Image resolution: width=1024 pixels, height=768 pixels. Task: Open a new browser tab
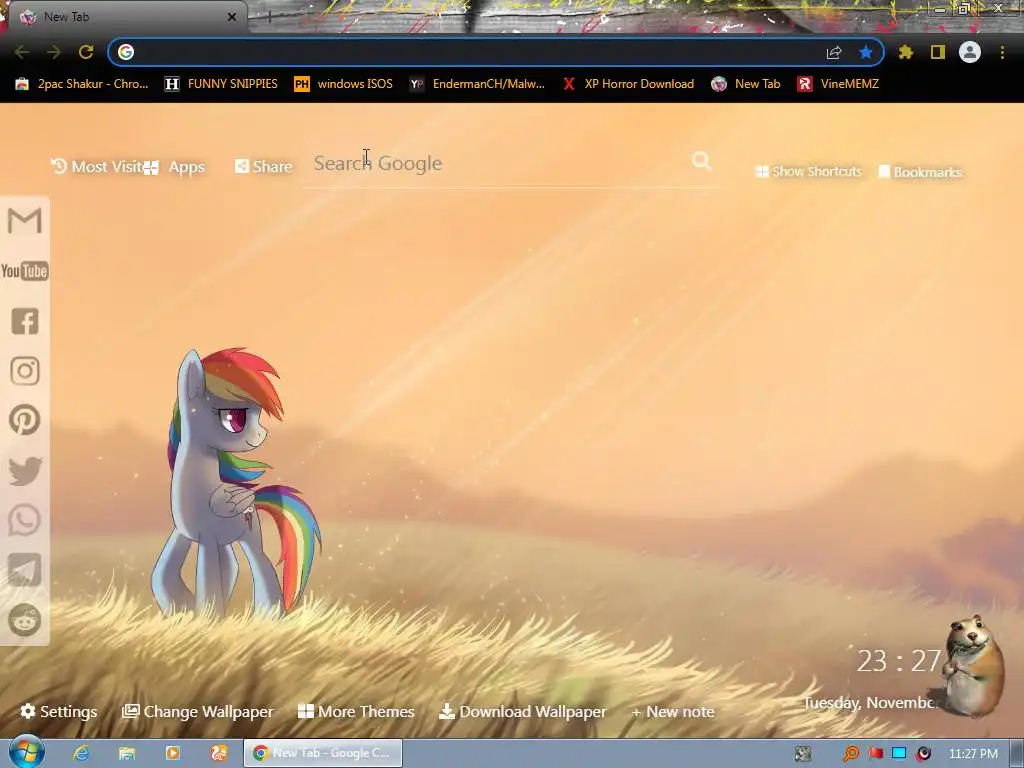270,17
